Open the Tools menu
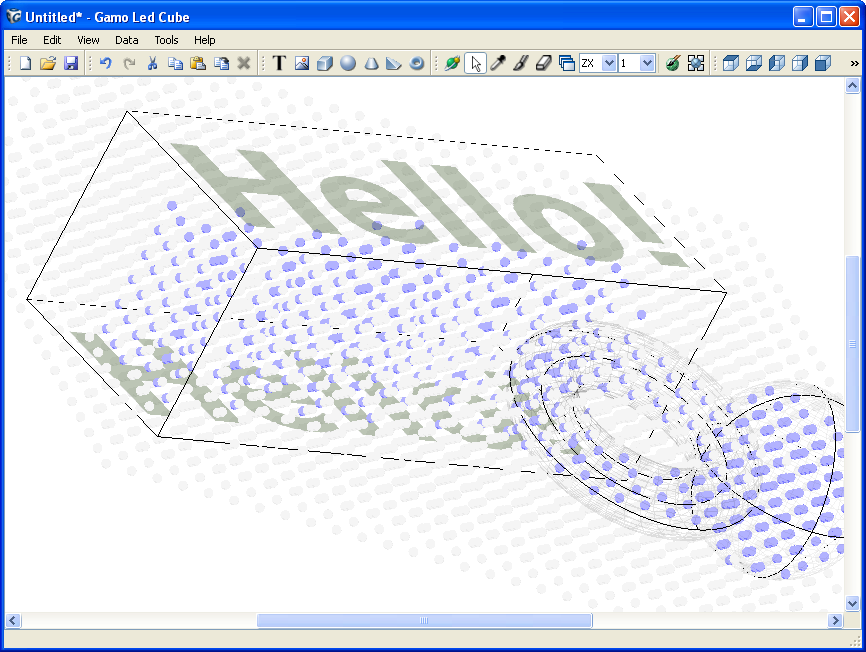 click(x=166, y=40)
